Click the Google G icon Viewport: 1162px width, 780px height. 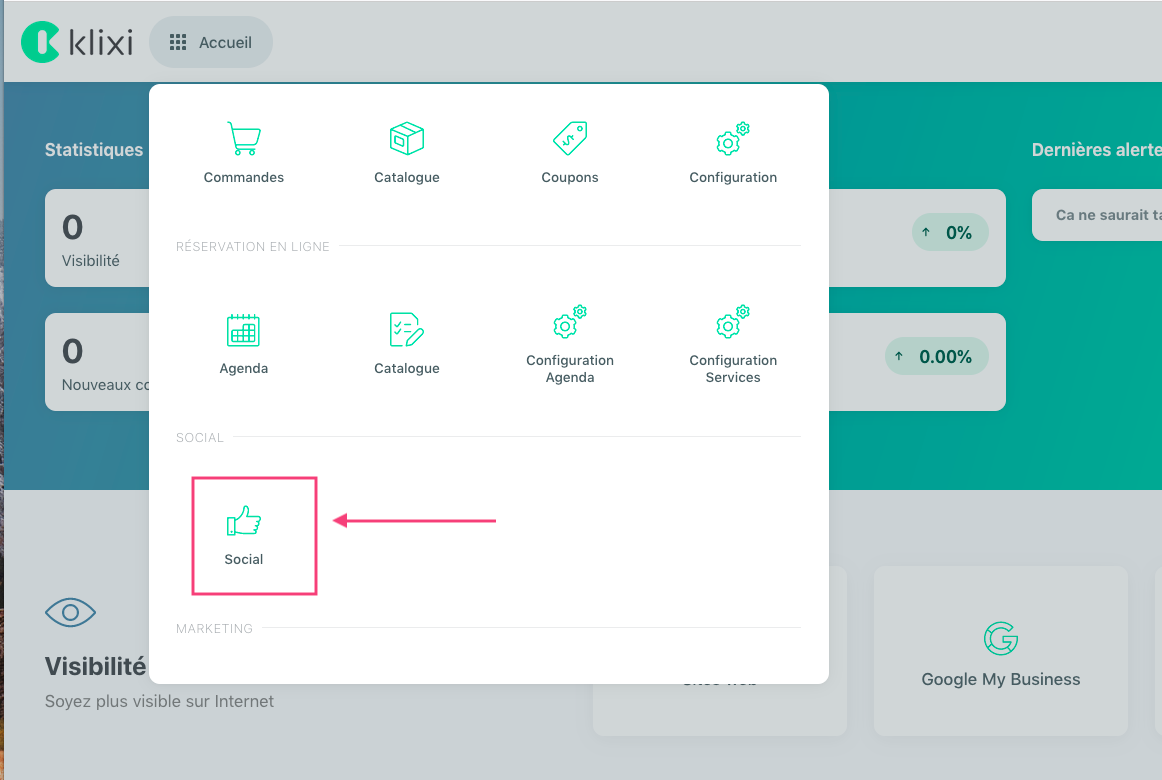(x=1000, y=638)
